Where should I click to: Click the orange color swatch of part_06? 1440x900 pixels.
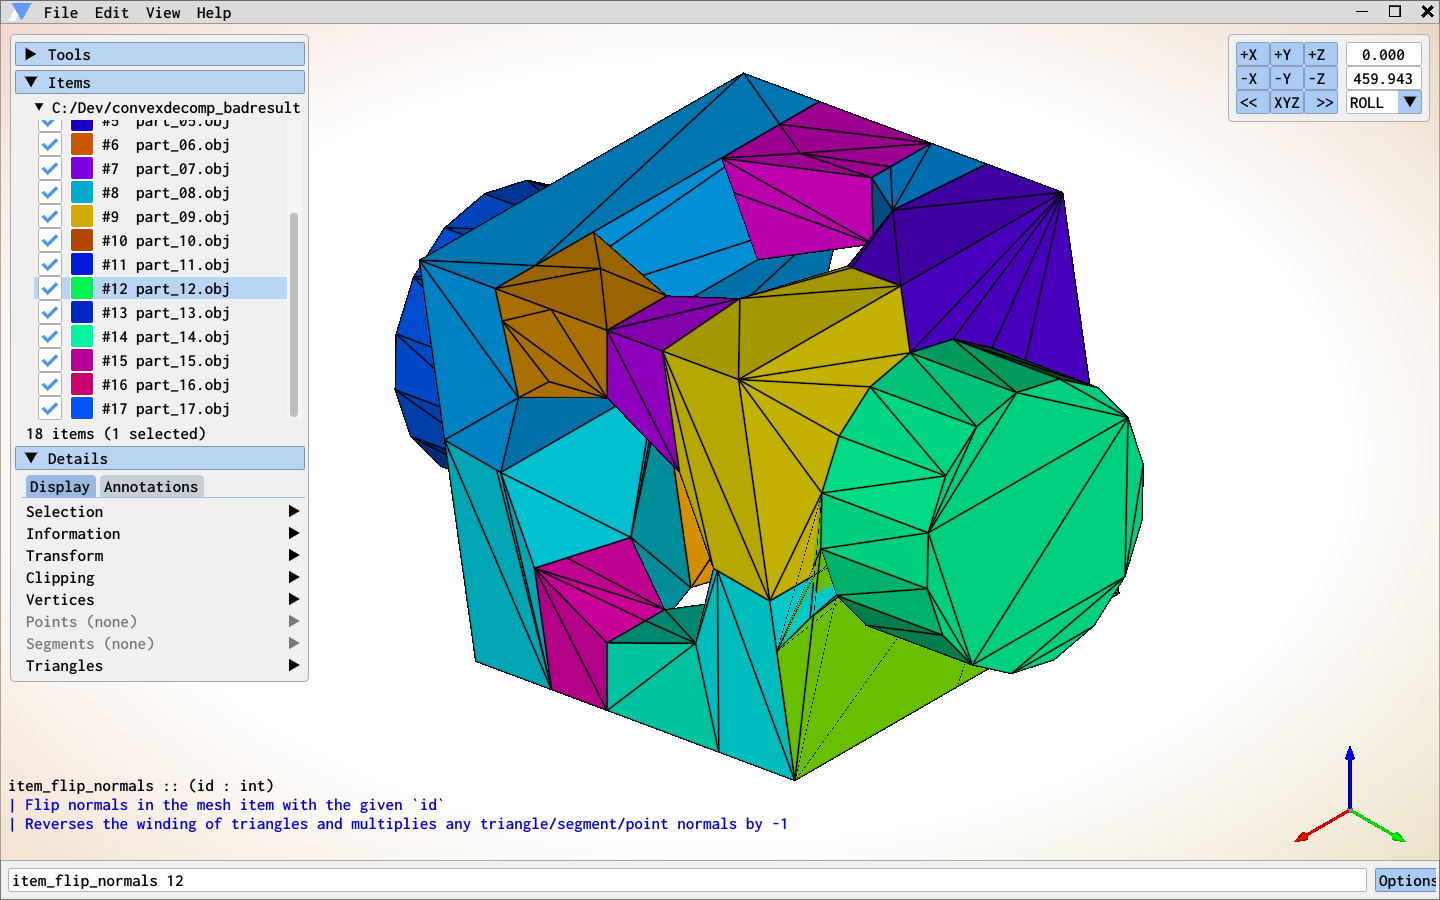(82, 145)
